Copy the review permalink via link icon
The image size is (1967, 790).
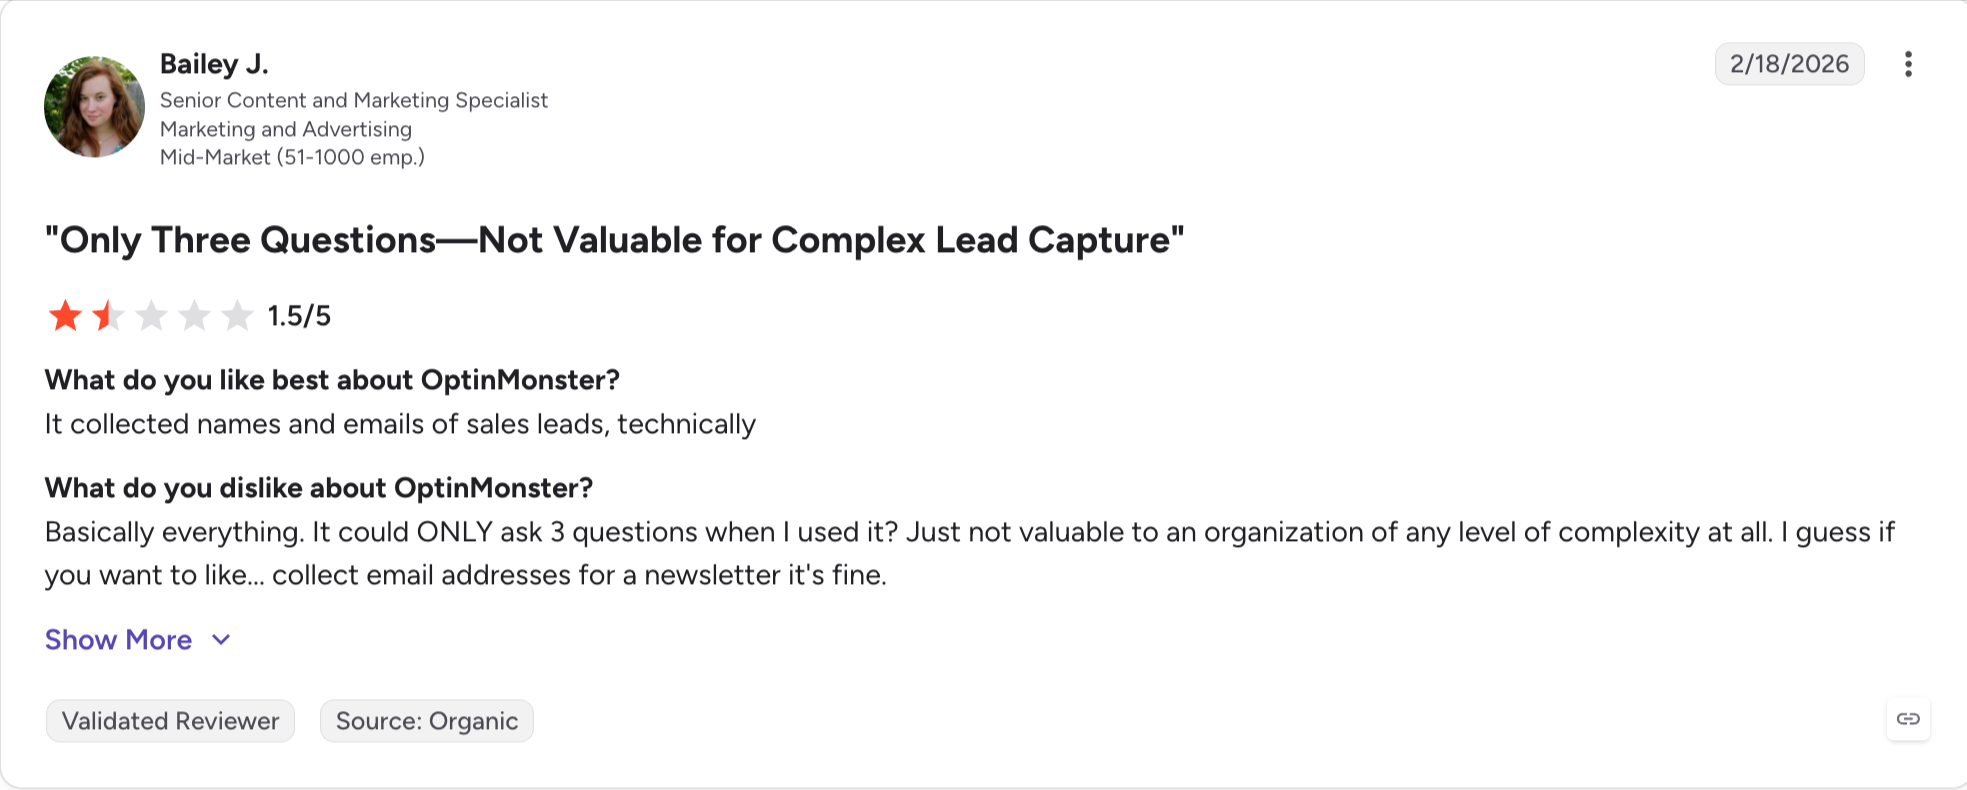pos(1908,719)
